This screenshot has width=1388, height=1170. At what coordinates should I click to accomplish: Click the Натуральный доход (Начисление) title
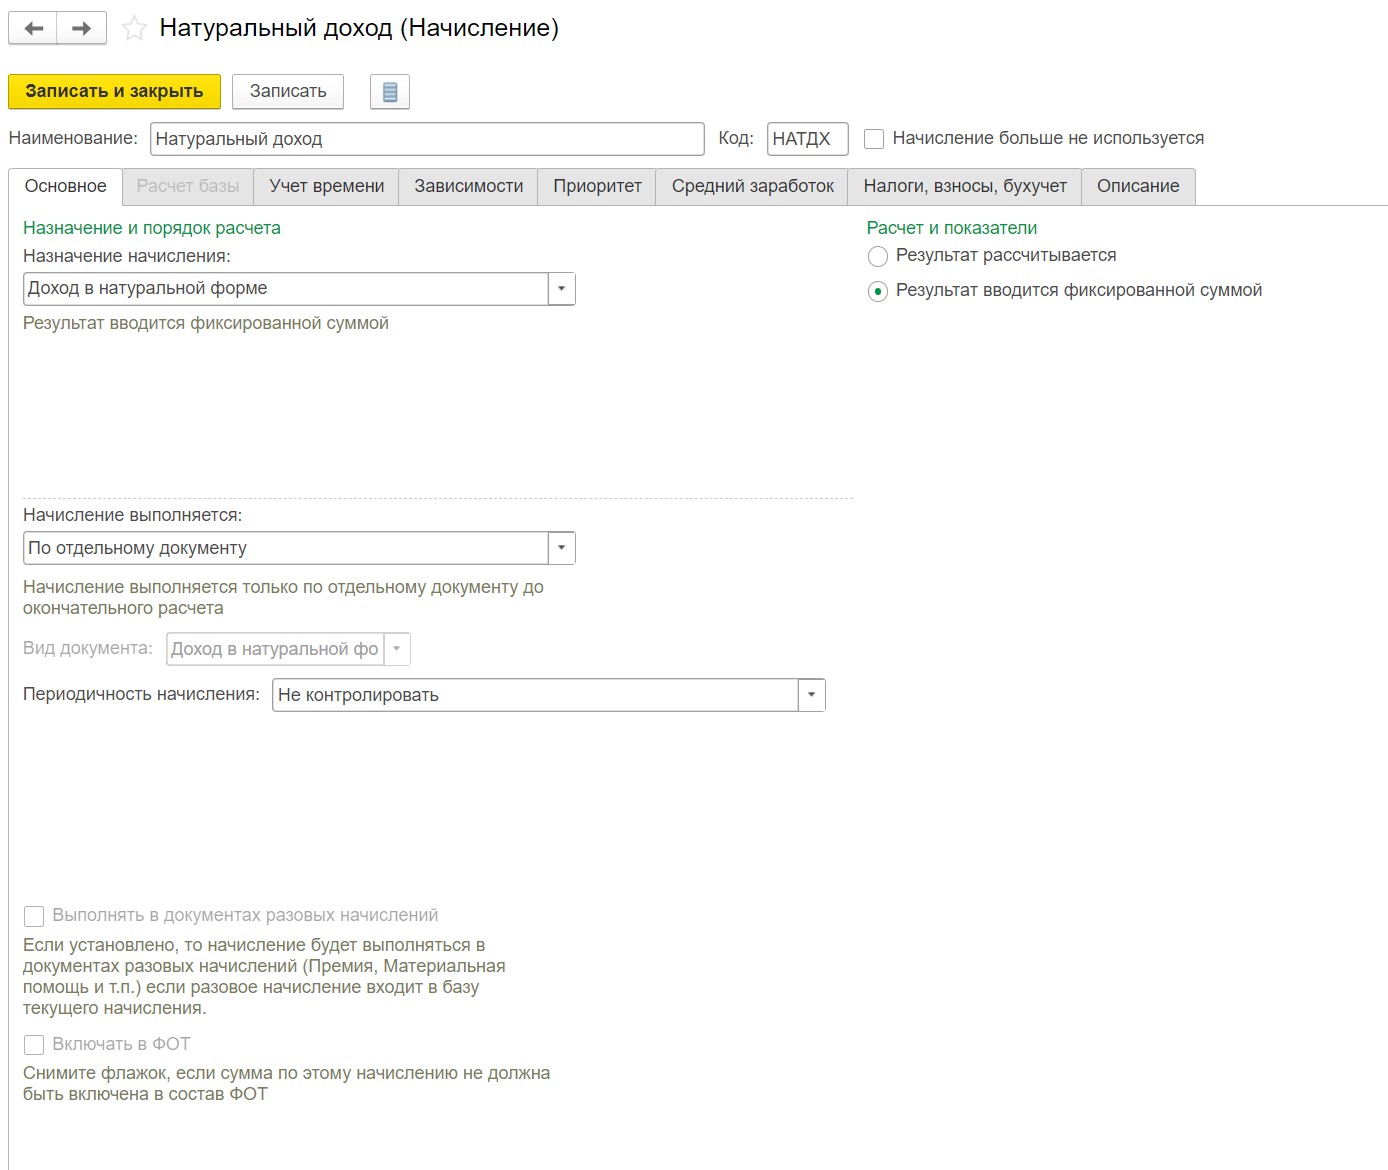[x=359, y=28]
